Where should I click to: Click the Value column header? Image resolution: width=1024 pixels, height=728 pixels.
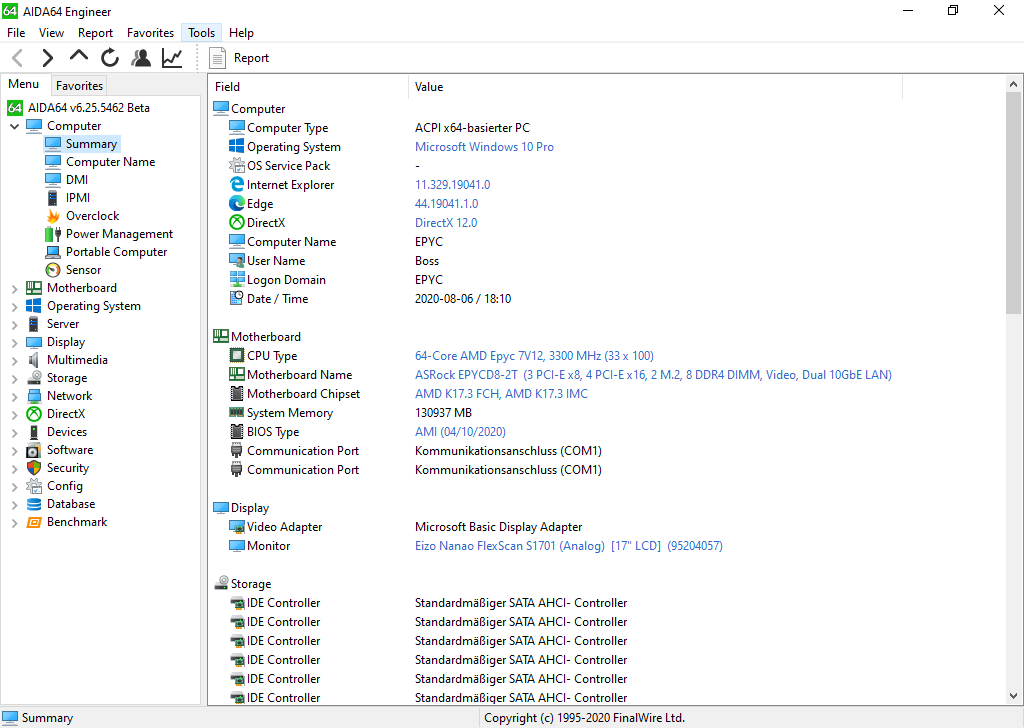pyautogui.click(x=656, y=87)
